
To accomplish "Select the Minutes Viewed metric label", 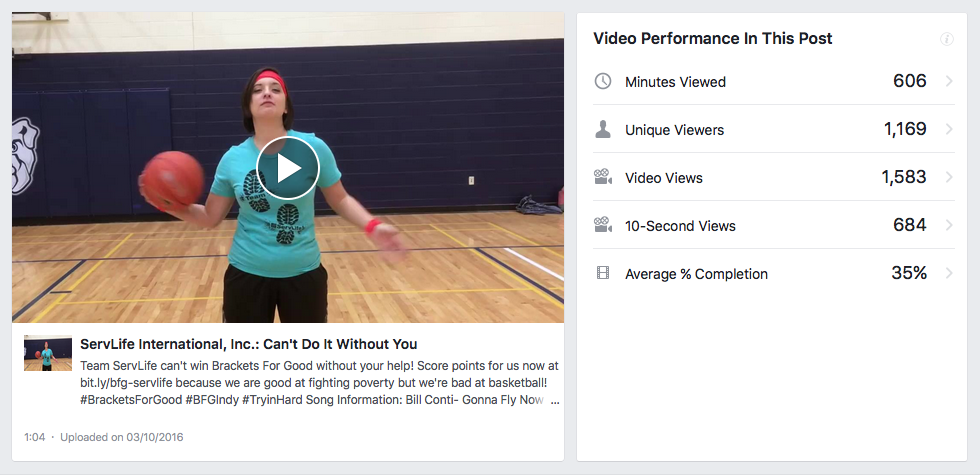I will [x=675, y=82].
